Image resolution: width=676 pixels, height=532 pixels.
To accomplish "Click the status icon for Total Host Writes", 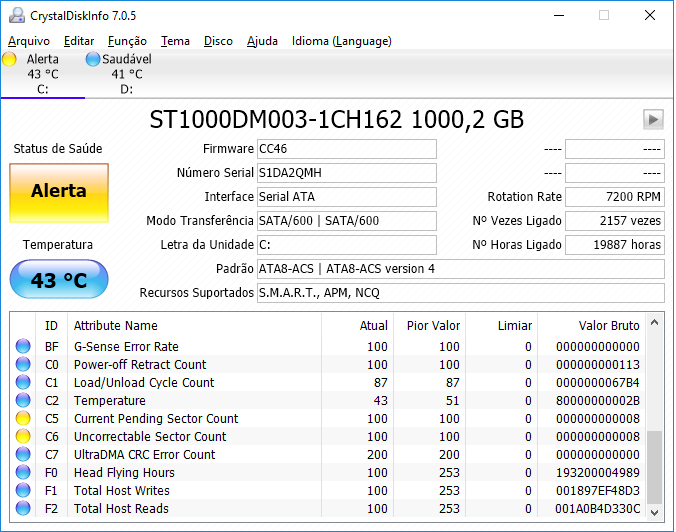I will (23, 490).
